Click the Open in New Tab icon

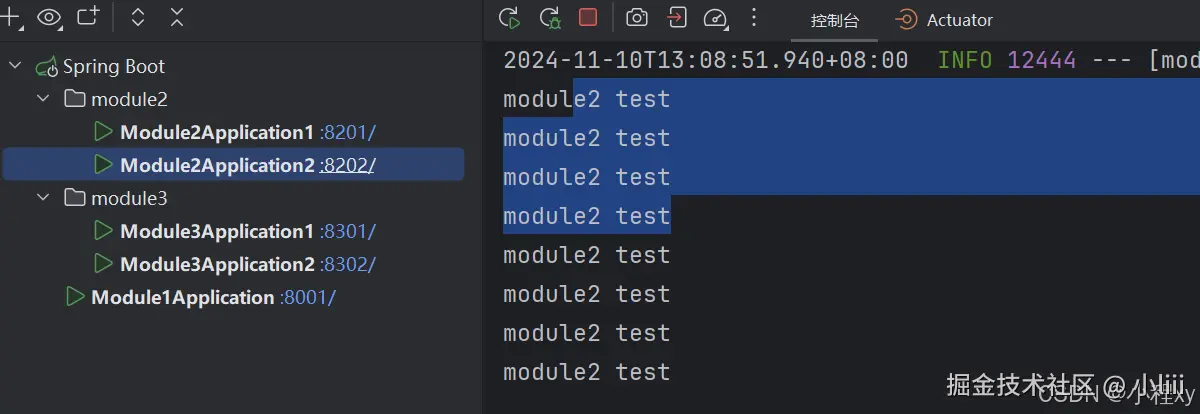pyautogui.click(x=89, y=17)
